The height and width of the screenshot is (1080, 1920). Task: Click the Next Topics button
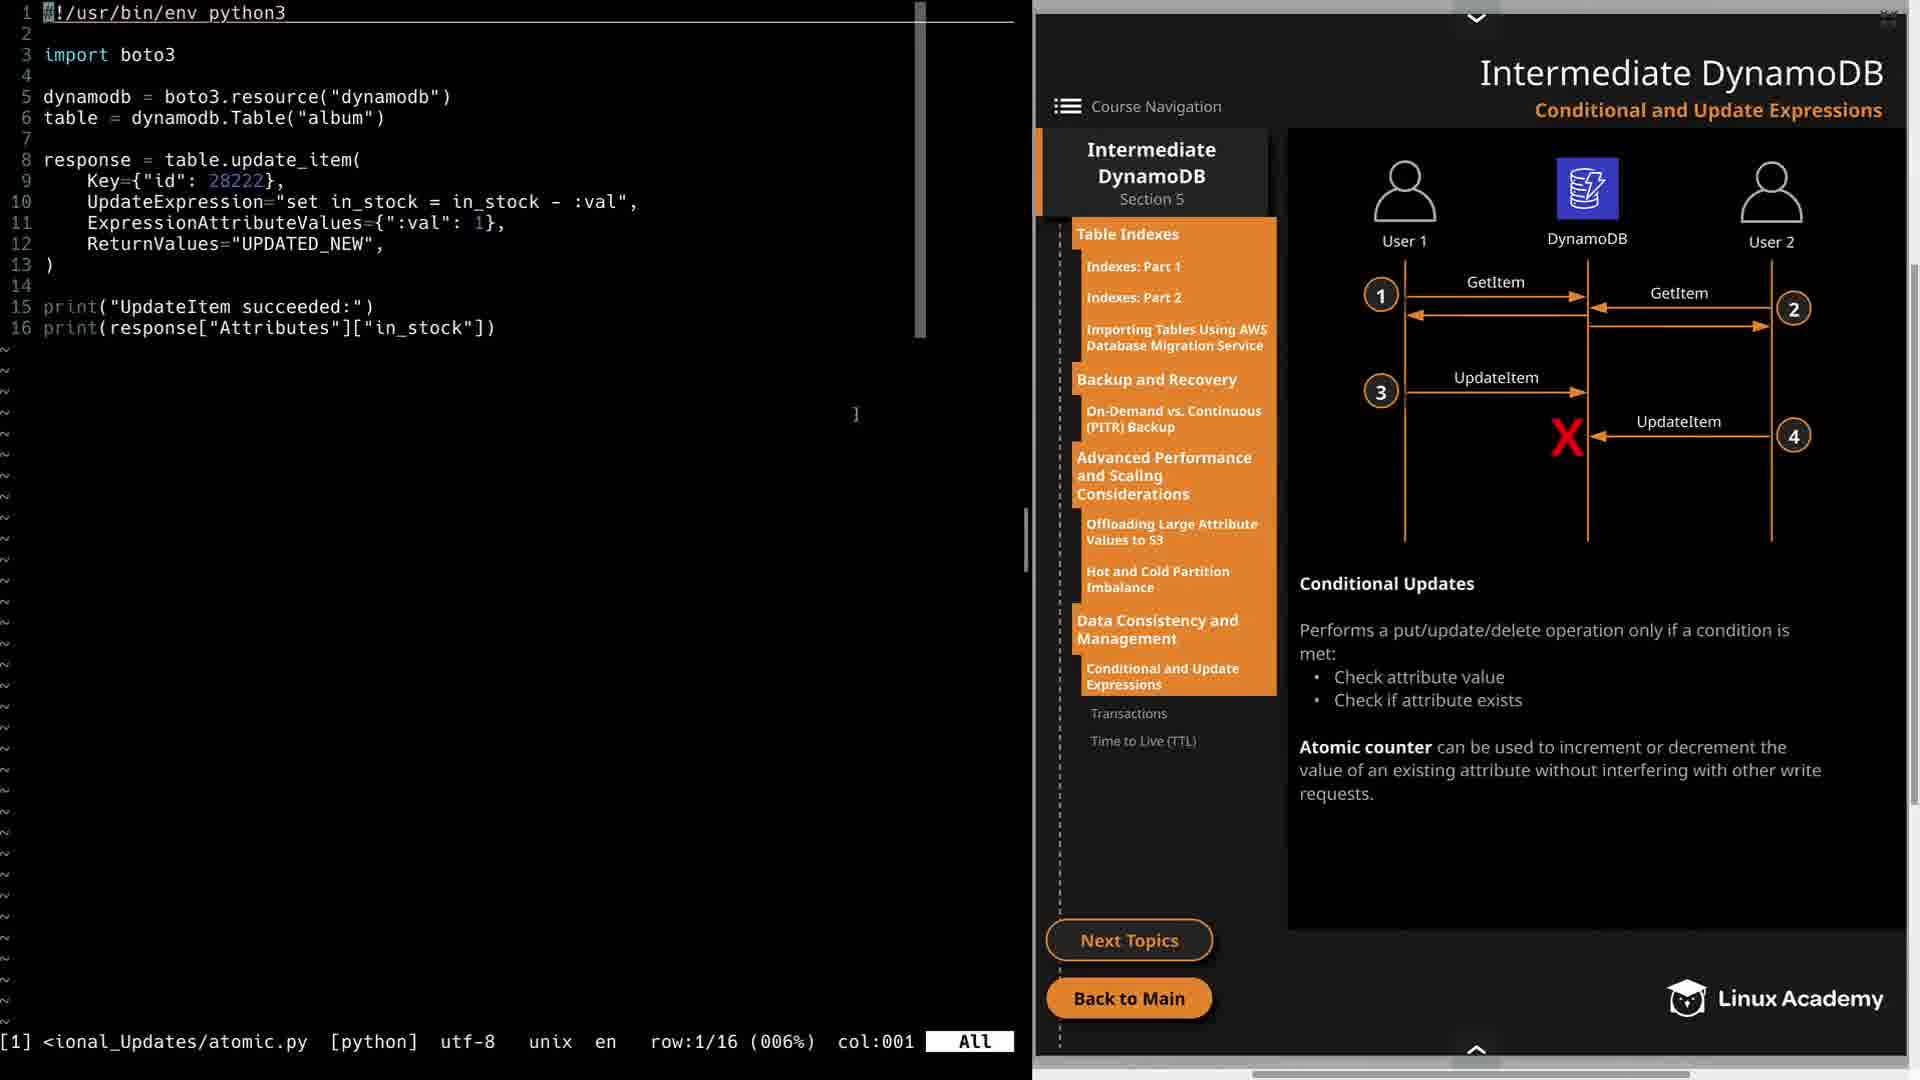[1129, 940]
